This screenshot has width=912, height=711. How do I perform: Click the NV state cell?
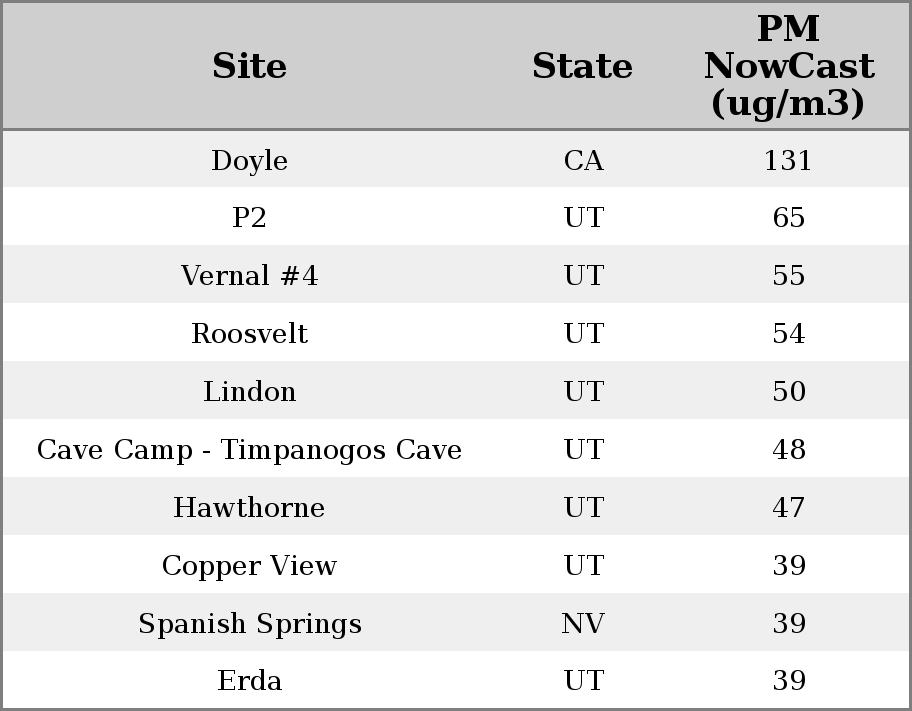click(x=583, y=624)
